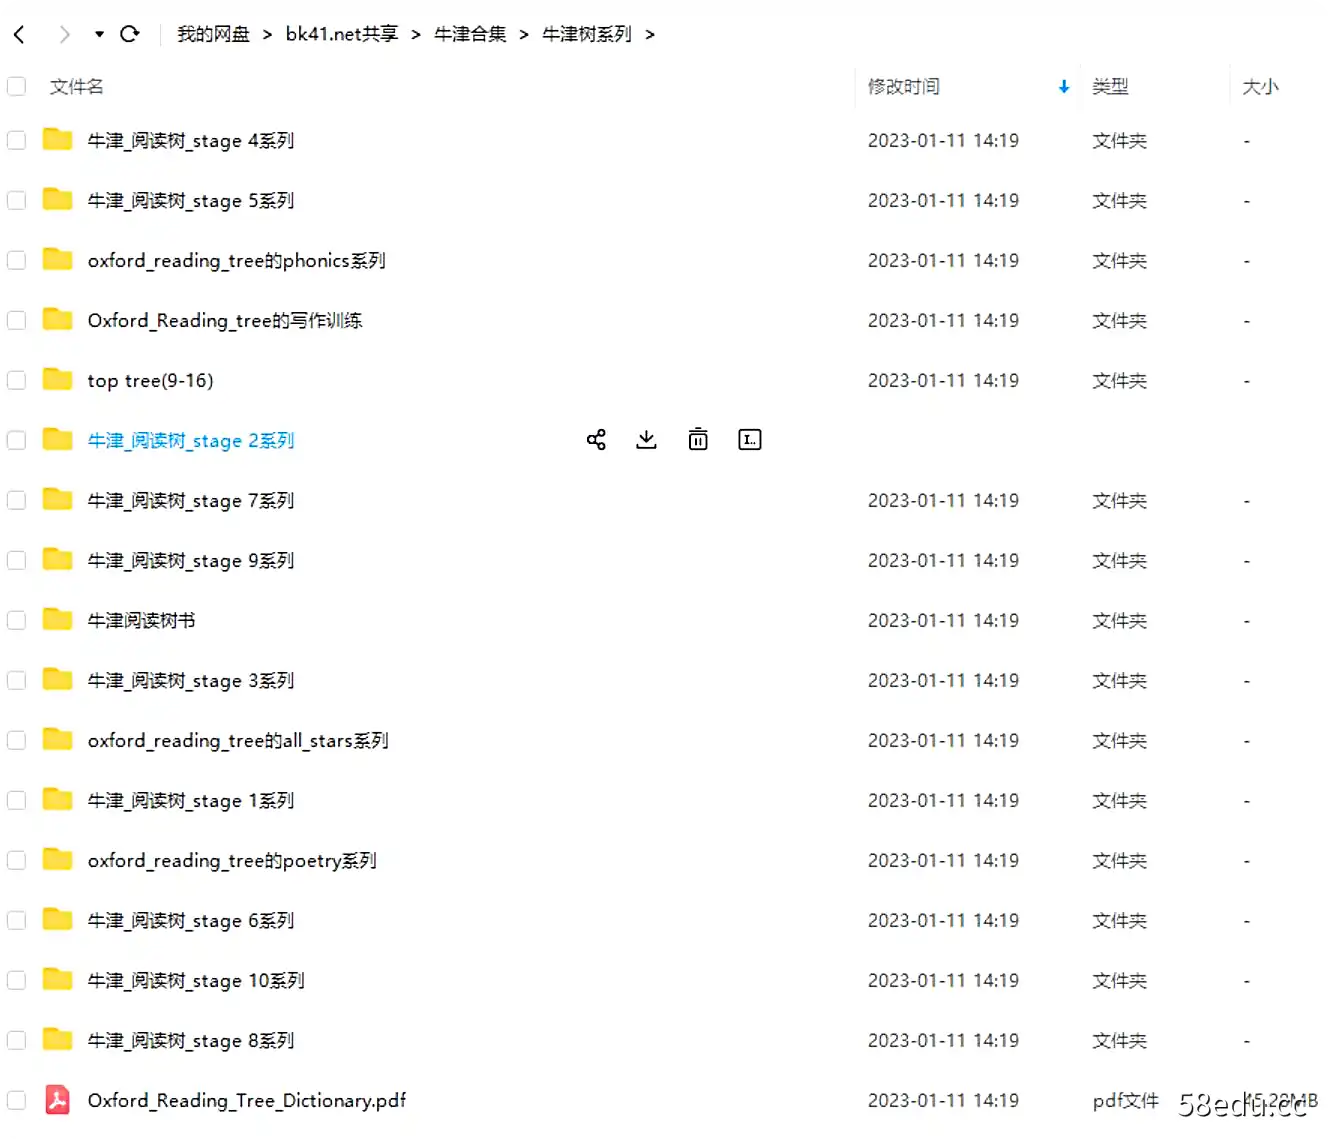This screenshot has height=1140, width=1330.
Task: Open folder name 牛津阅读树书
Action: tap(141, 621)
